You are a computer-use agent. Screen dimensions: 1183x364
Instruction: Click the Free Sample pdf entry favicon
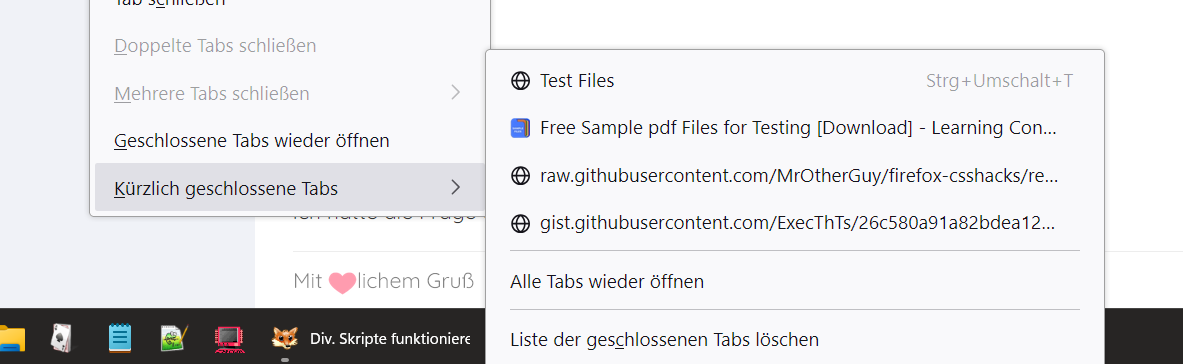(x=521, y=128)
